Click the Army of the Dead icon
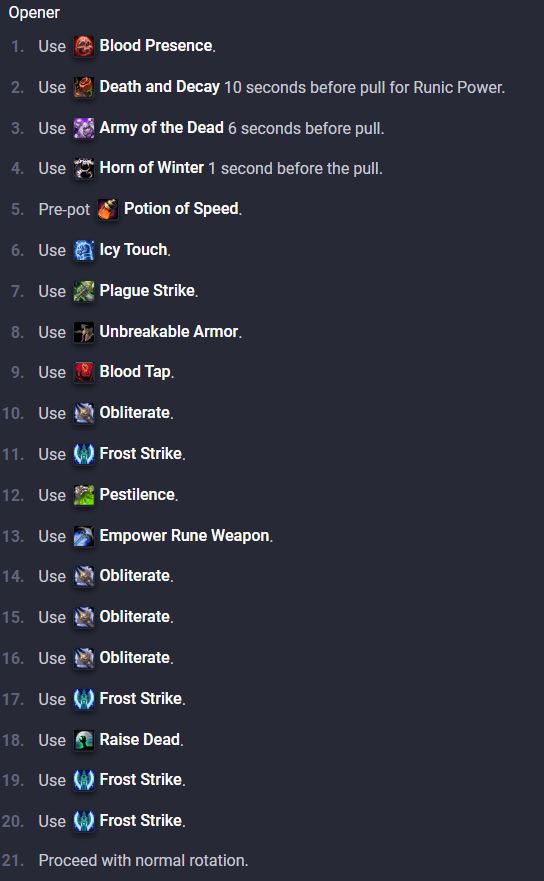This screenshot has height=881, width=544. 84,128
